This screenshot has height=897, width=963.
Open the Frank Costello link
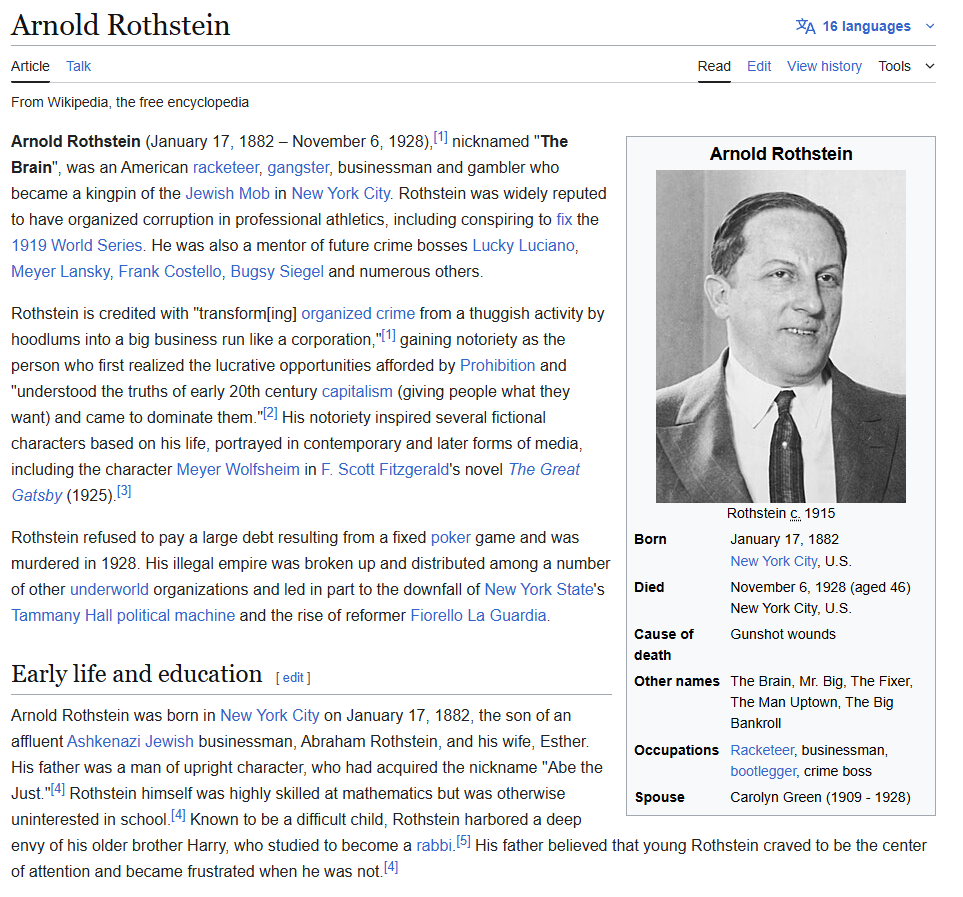point(170,271)
